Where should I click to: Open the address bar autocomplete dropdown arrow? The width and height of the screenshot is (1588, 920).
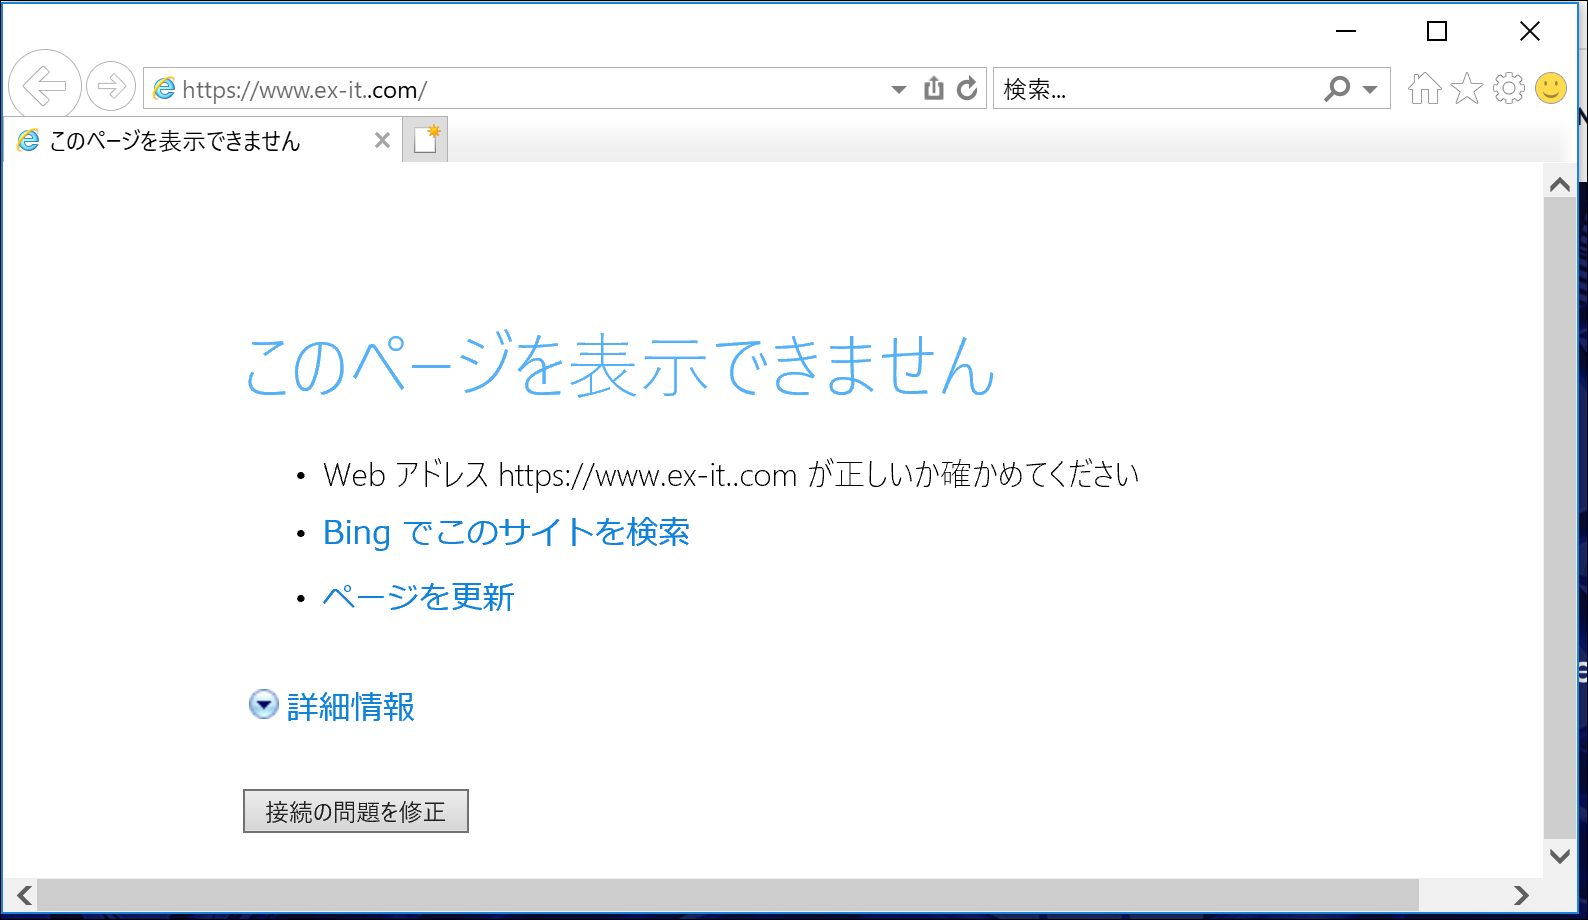click(x=899, y=90)
